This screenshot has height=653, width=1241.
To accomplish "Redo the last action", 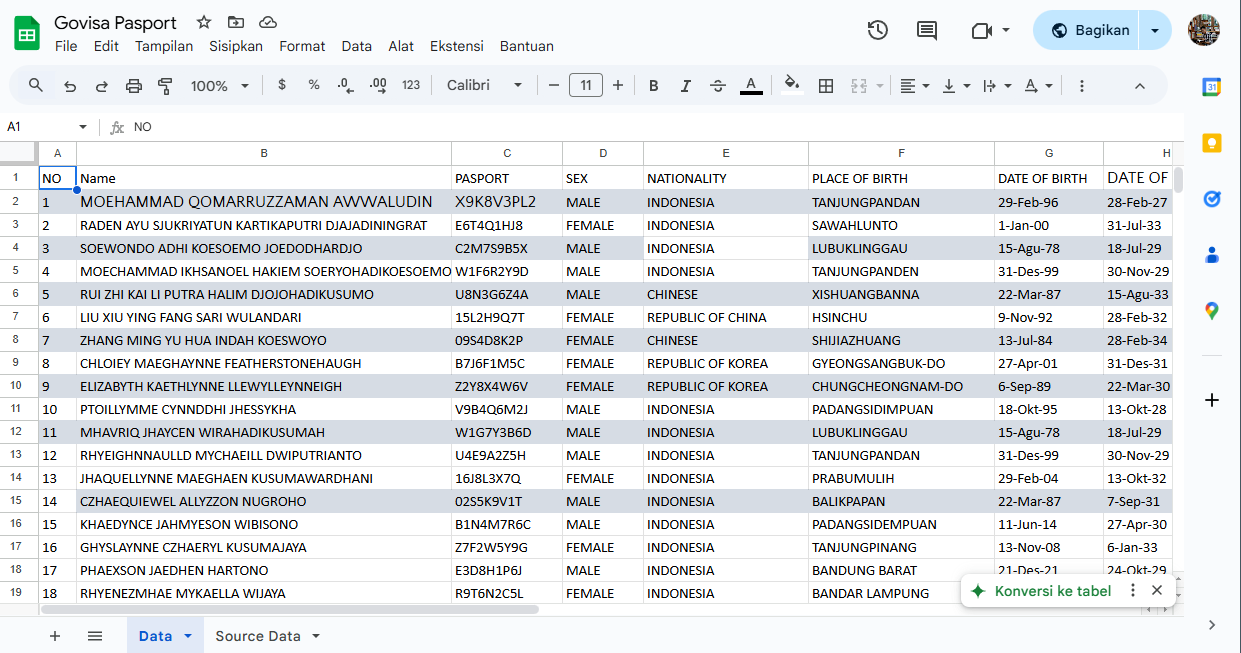I will pos(102,86).
